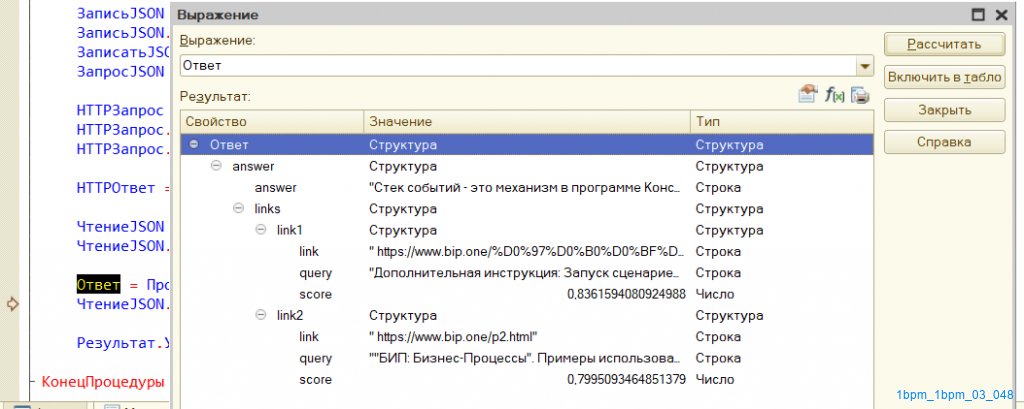The width and height of the screenshot is (1024, 409).
Task: Close the Выражение dialog with X
Action: point(1003,15)
